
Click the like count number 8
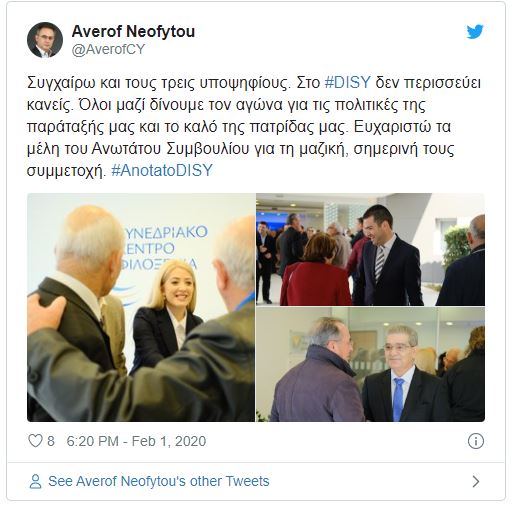pos(51,441)
